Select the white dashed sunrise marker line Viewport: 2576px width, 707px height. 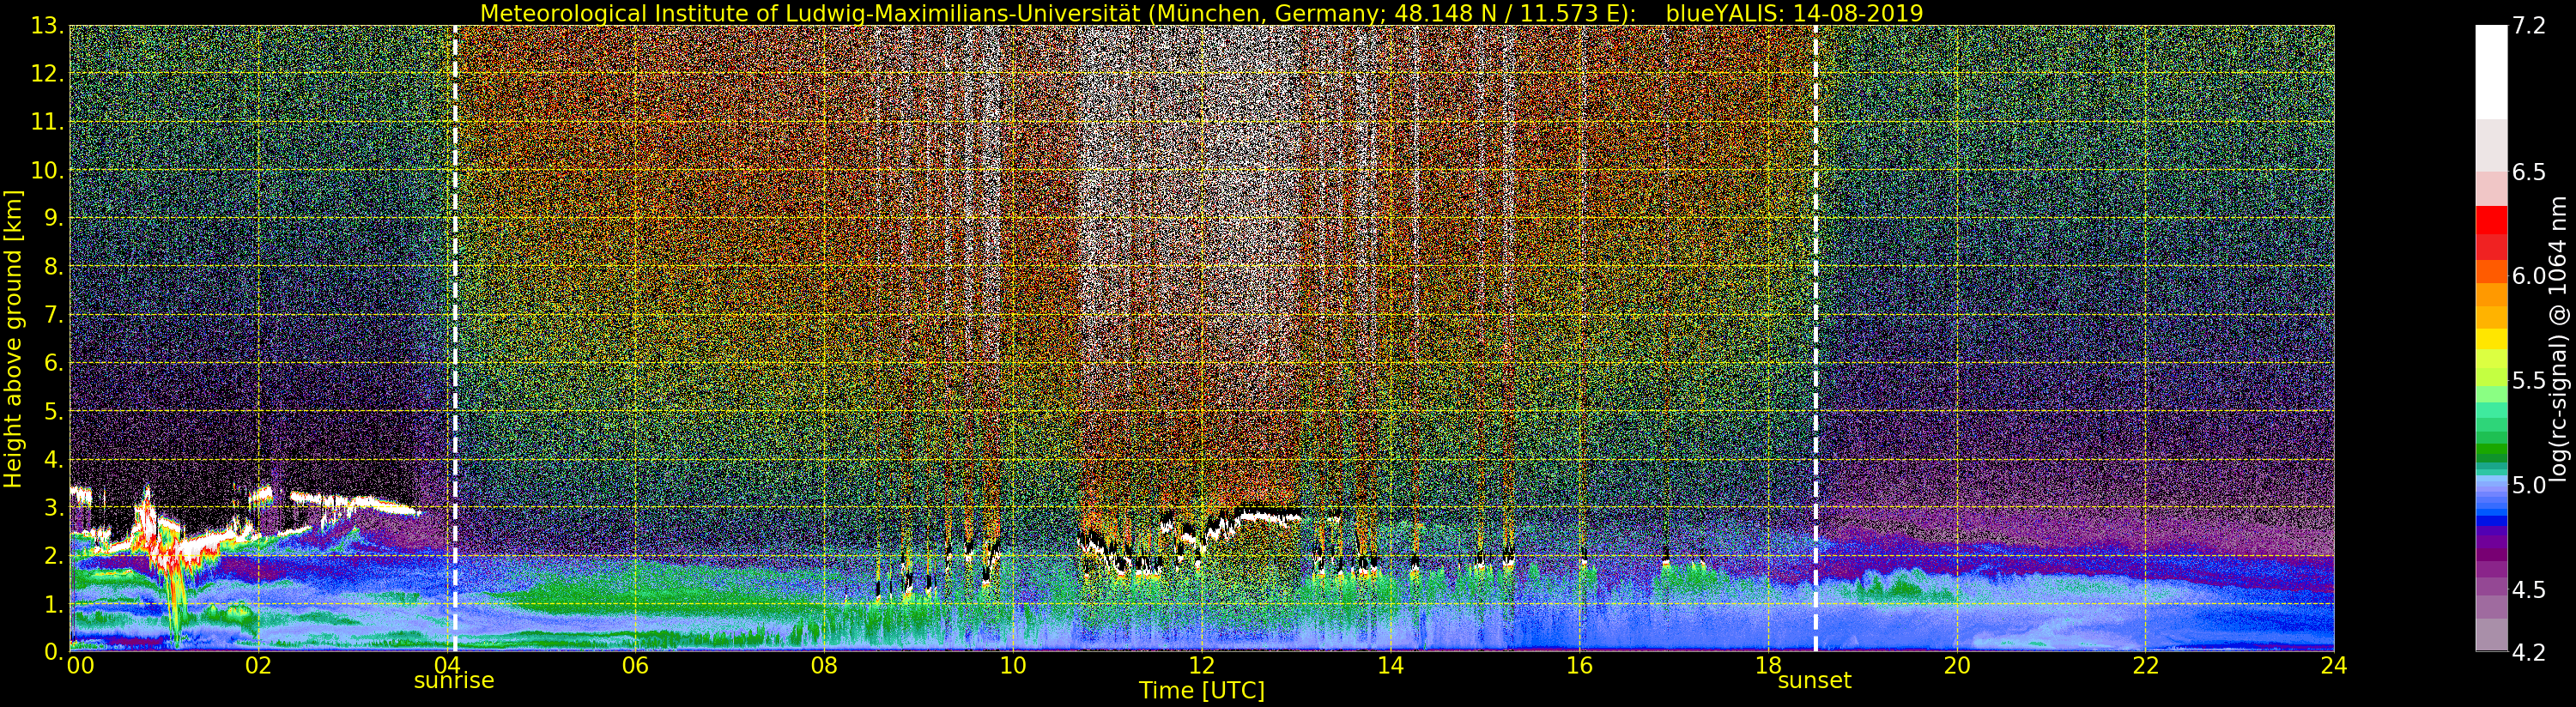point(455,338)
